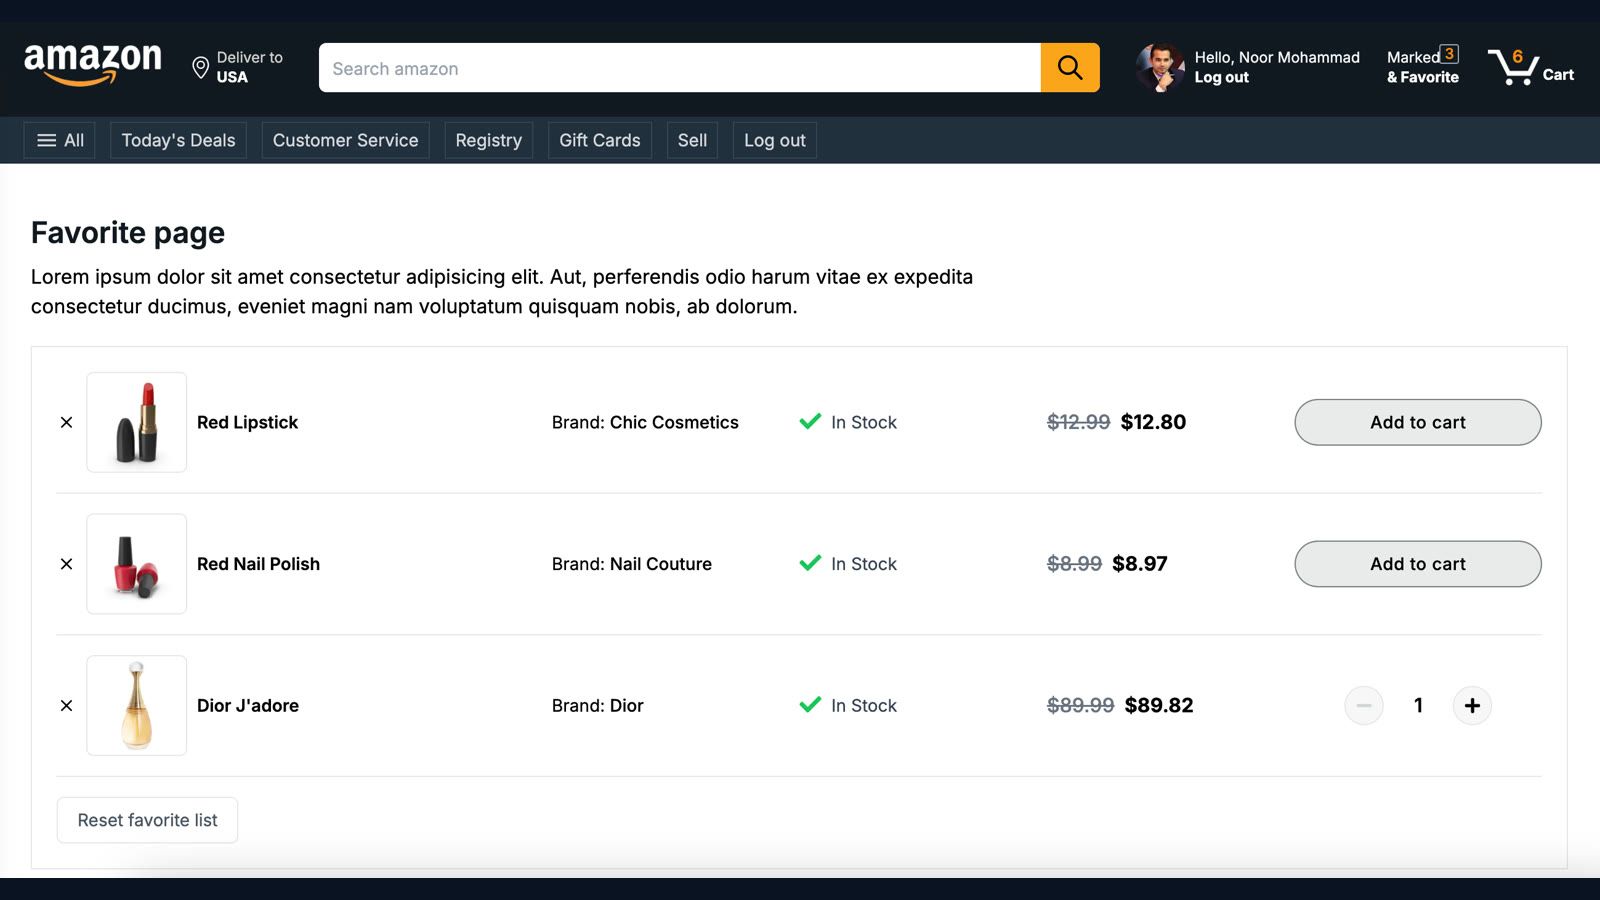
Task: Increase Dior J'adore quantity with plus
Action: click(x=1472, y=706)
